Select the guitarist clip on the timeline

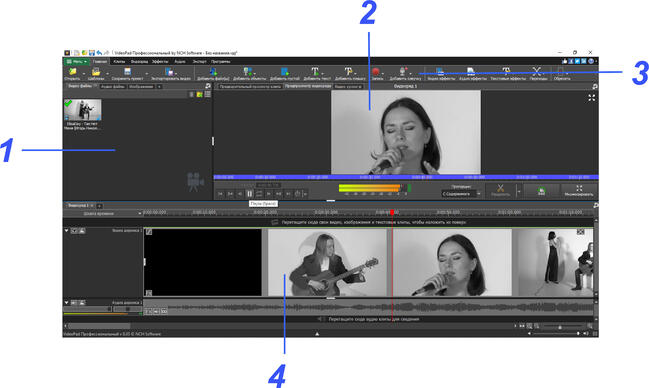tap(327, 263)
